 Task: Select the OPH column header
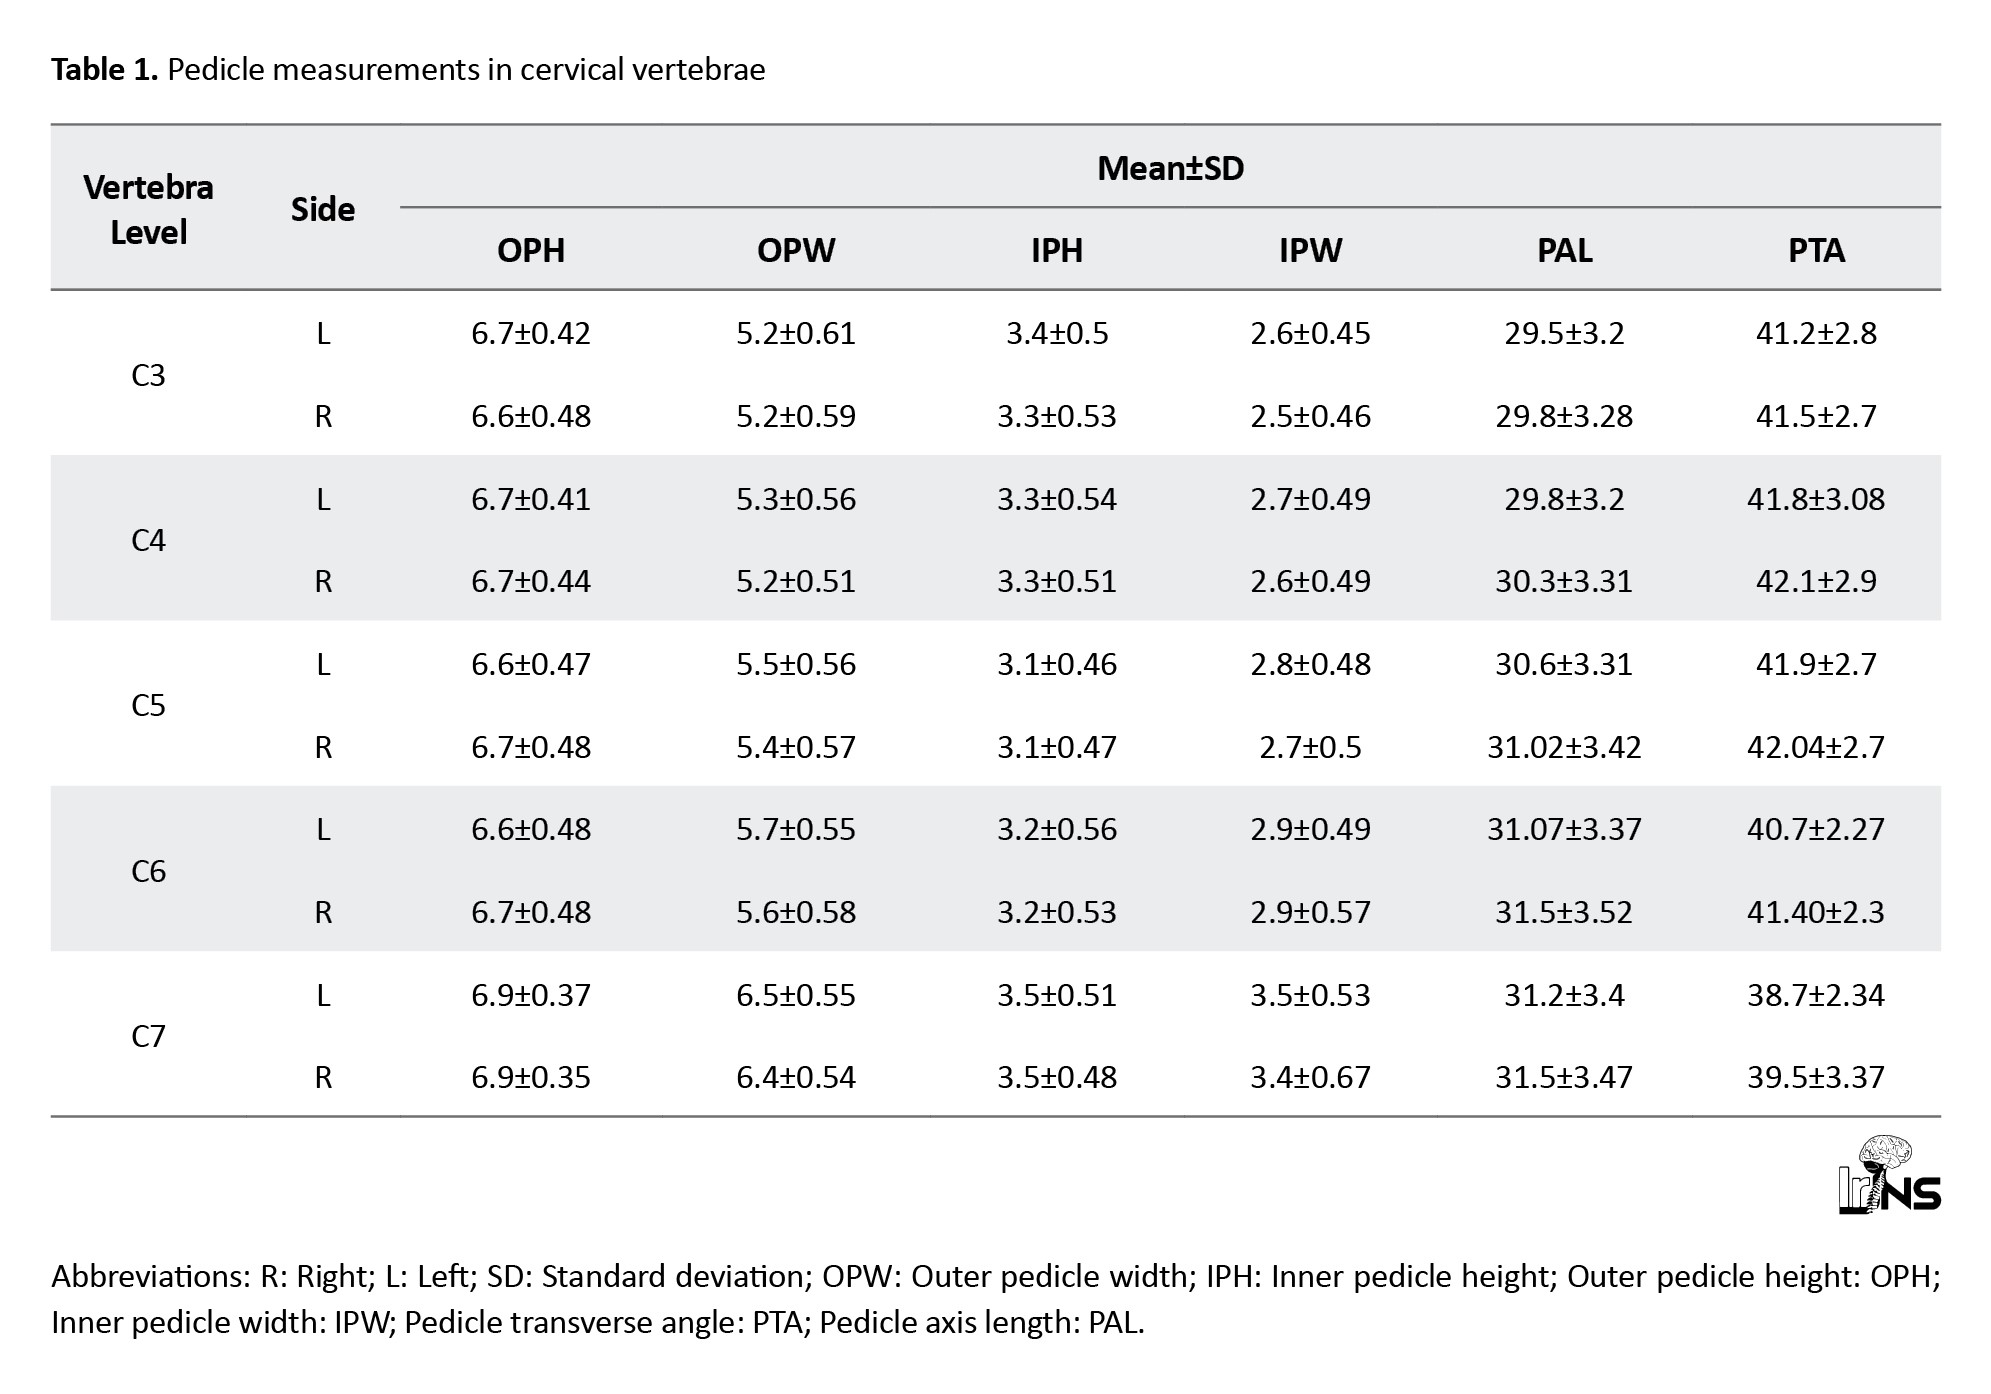530,250
